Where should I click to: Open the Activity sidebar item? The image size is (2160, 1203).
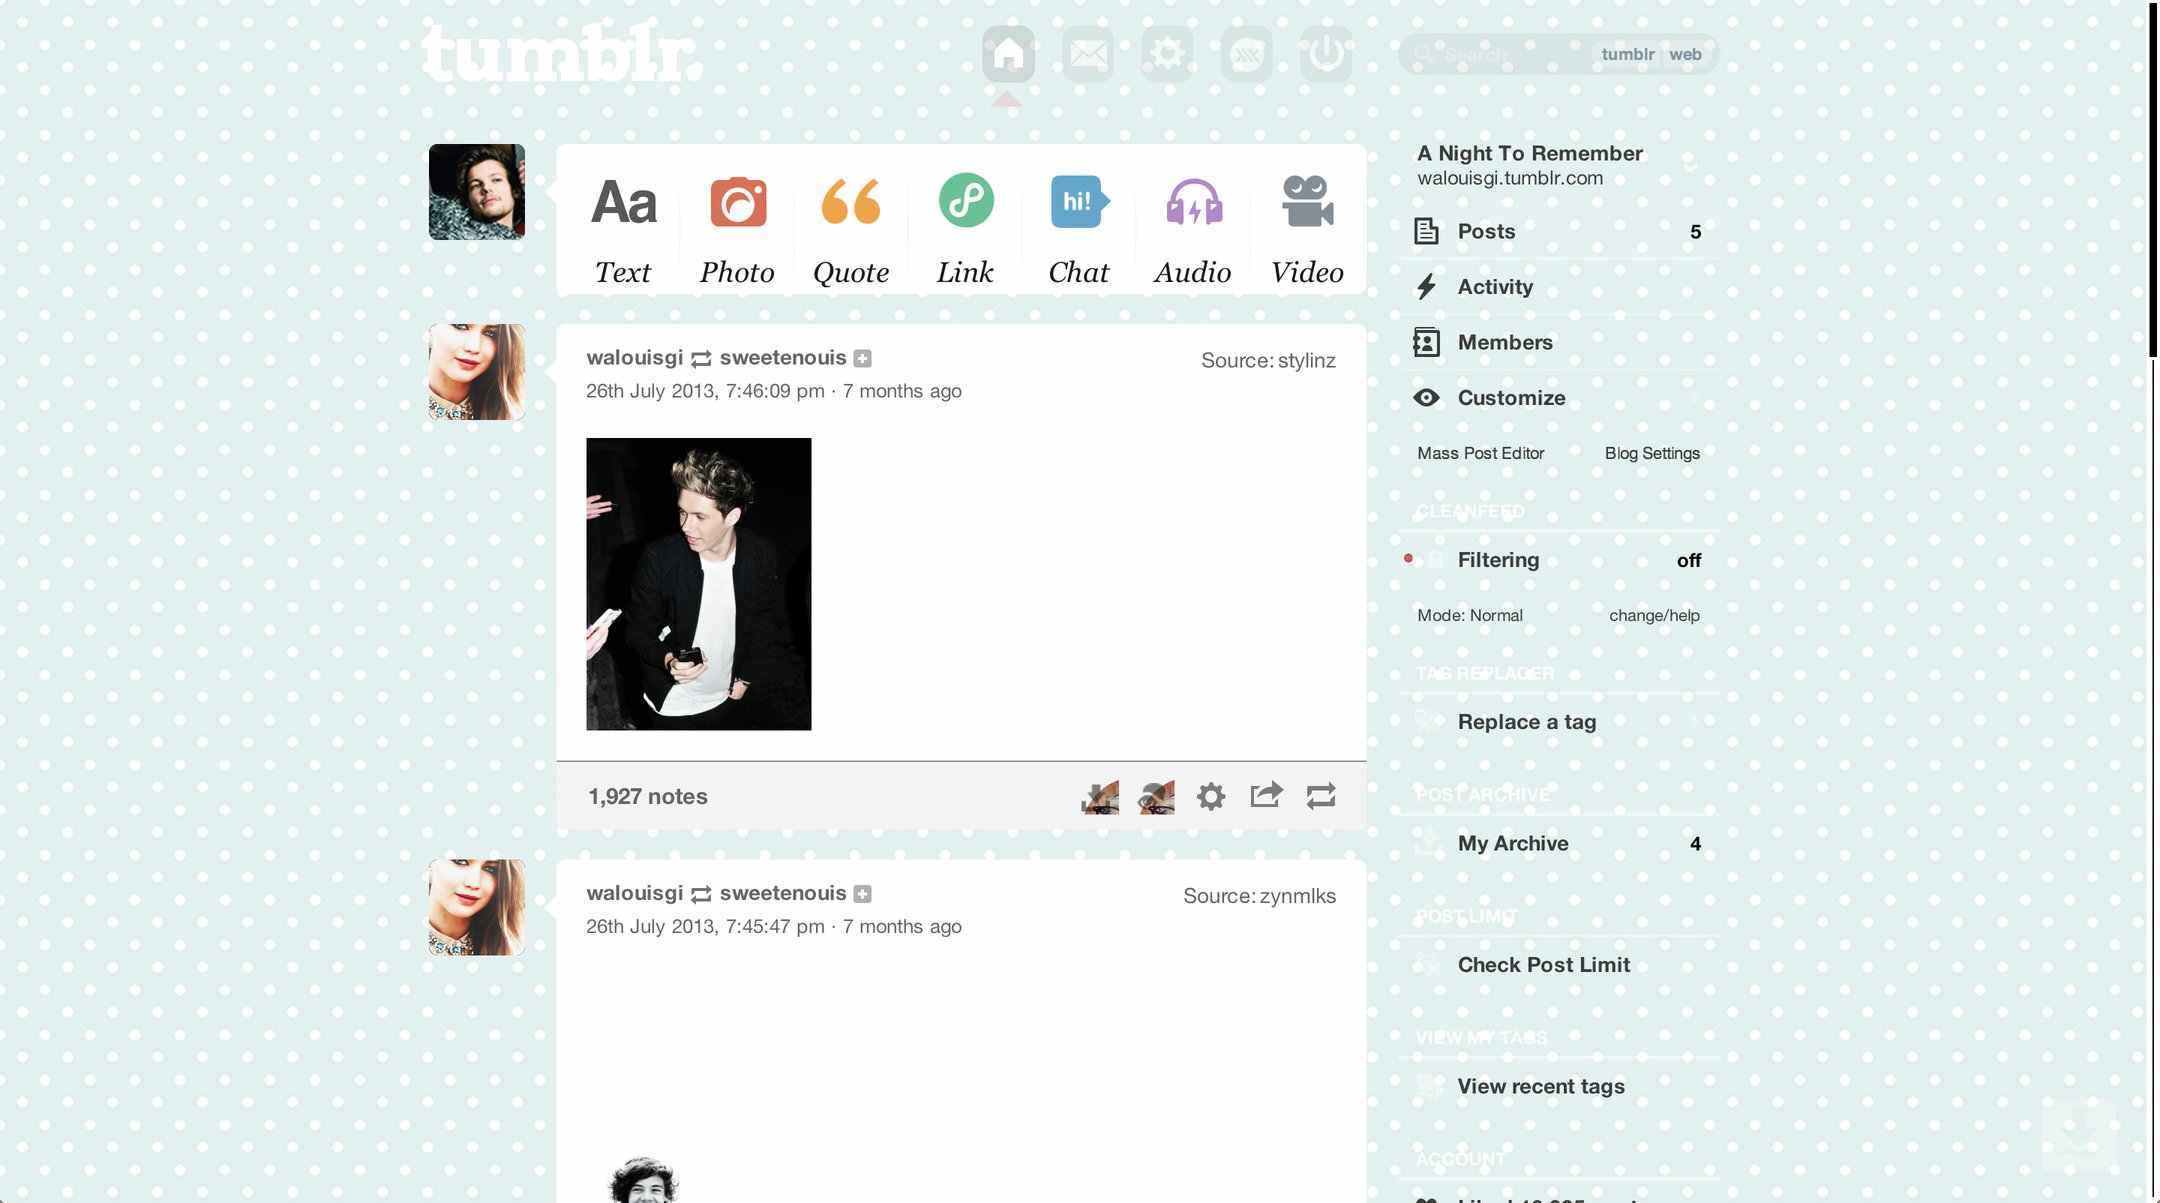[1557, 287]
